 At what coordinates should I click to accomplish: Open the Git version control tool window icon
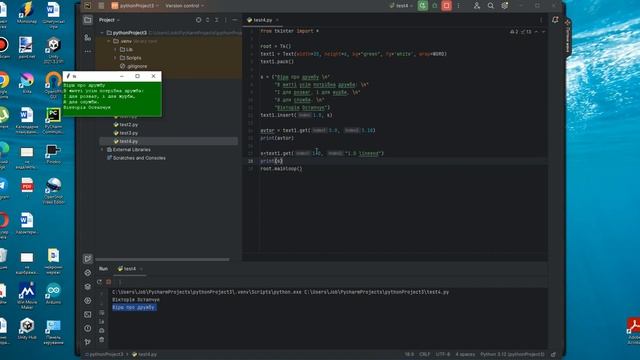(88, 342)
